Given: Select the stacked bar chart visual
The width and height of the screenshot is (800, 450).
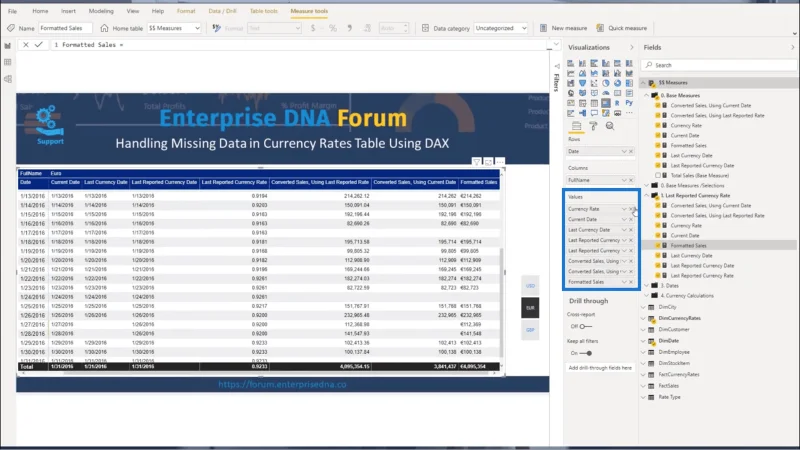Looking at the screenshot, I should (x=570, y=63).
